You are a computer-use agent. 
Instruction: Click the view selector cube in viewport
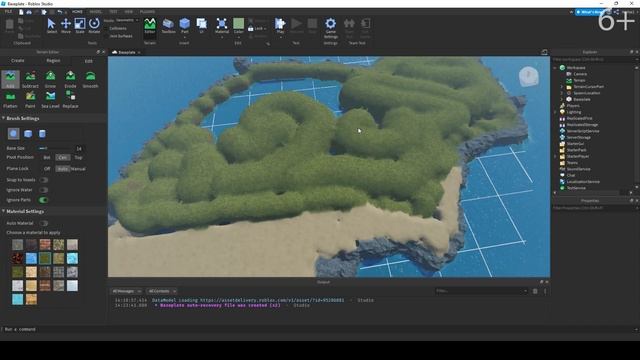tap(529, 76)
